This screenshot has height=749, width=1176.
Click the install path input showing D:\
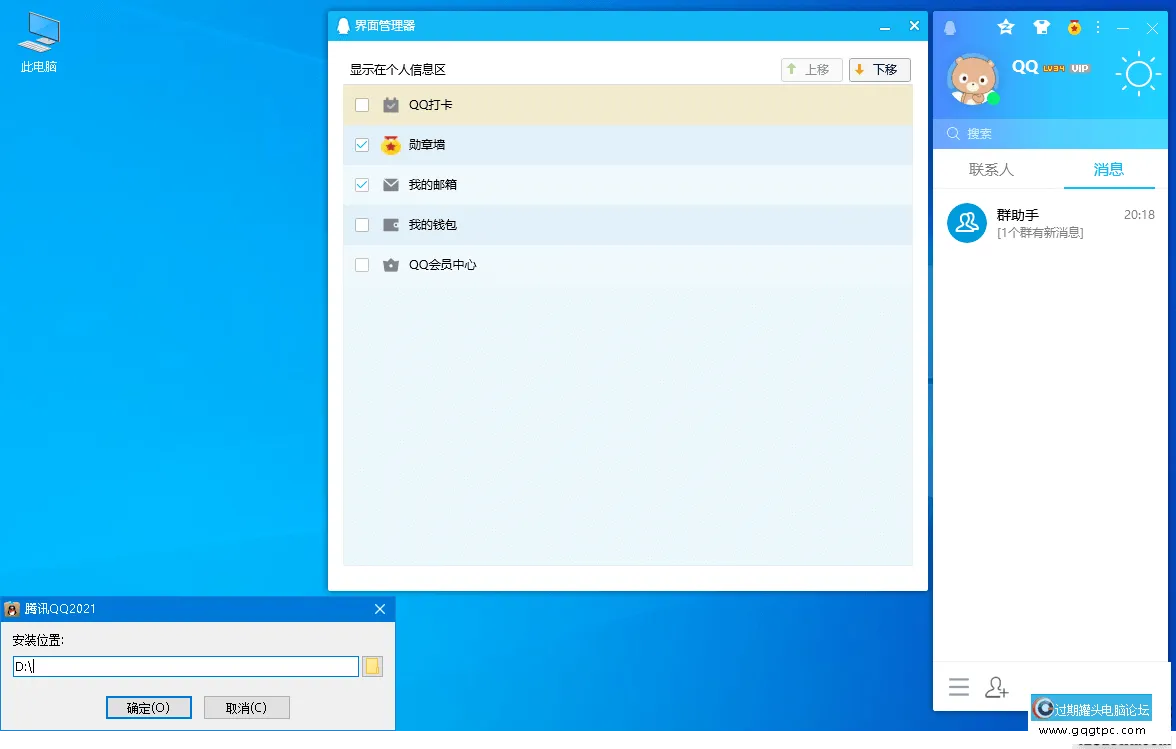(x=185, y=666)
